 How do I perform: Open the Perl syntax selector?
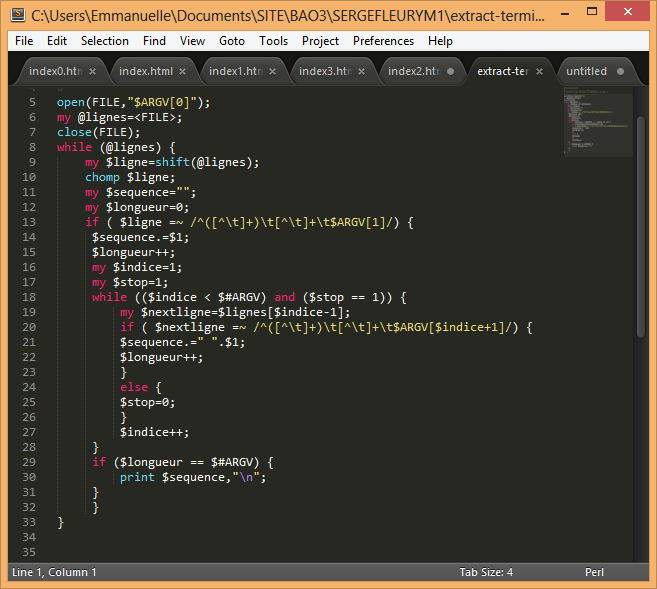[594, 572]
